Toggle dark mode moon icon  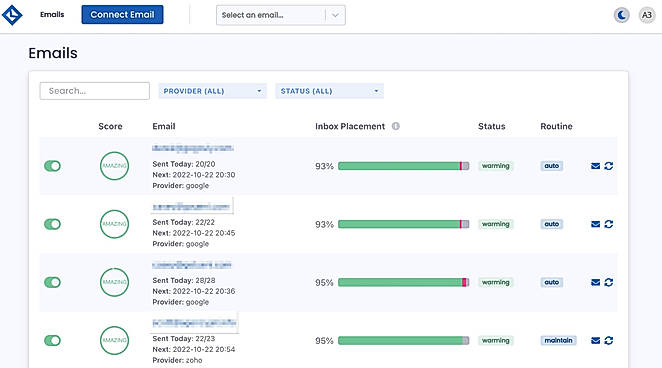[x=621, y=15]
